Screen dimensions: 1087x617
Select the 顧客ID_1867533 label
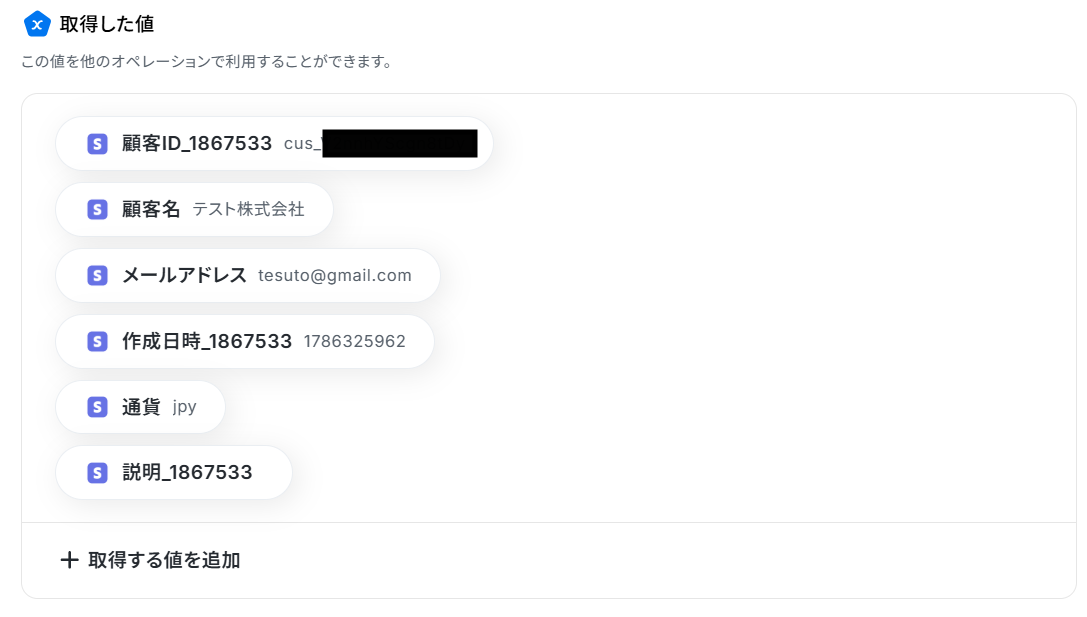197,144
